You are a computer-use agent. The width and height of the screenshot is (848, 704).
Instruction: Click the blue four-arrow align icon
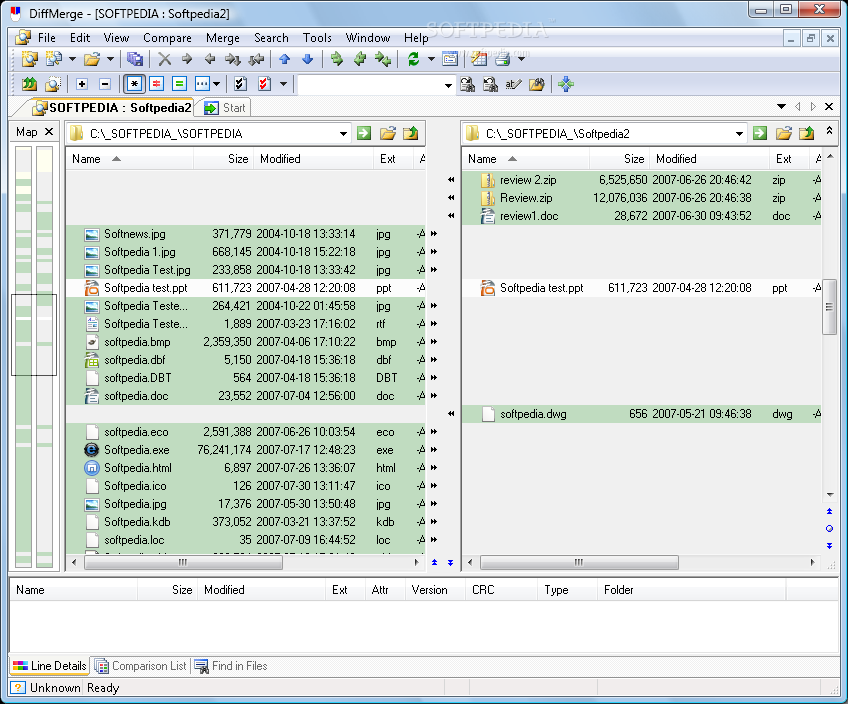coord(566,84)
